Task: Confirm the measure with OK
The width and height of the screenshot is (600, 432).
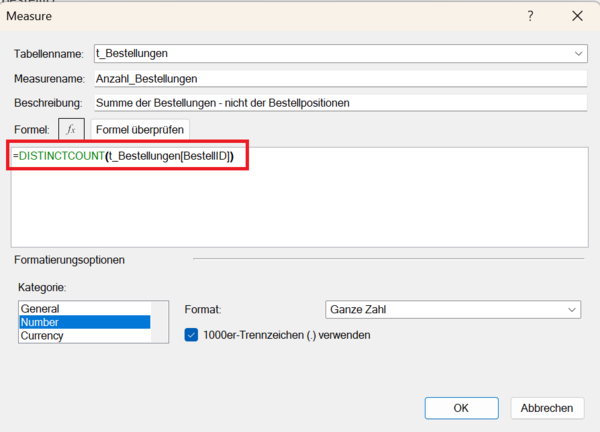Action: 461,408
